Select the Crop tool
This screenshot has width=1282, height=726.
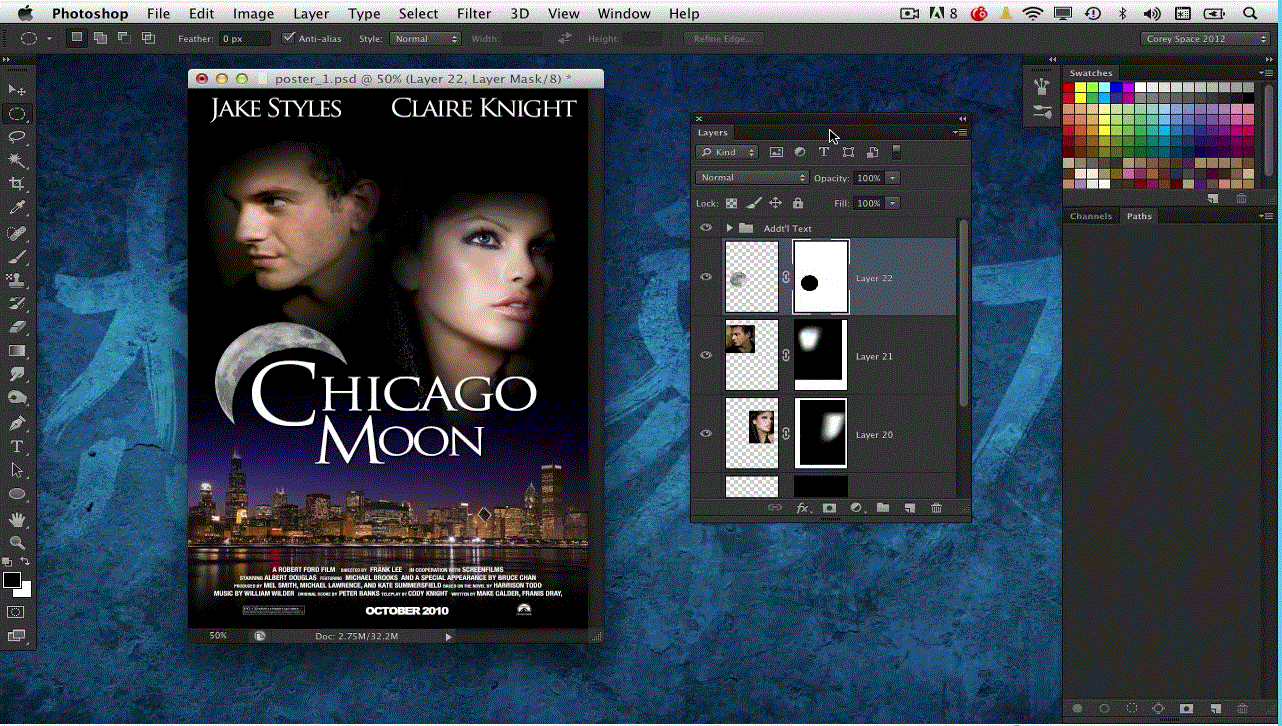[17, 184]
